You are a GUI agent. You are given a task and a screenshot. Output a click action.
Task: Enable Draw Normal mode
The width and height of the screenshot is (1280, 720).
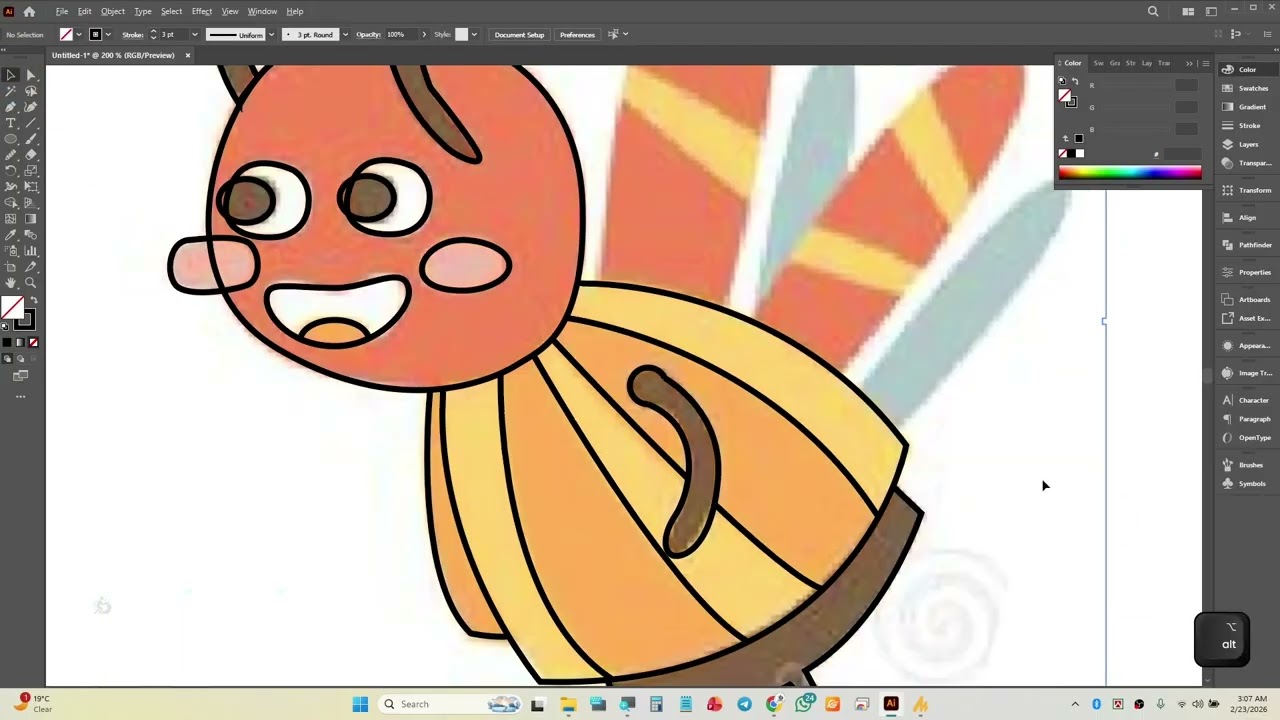pyautogui.click(x=7, y=358)
